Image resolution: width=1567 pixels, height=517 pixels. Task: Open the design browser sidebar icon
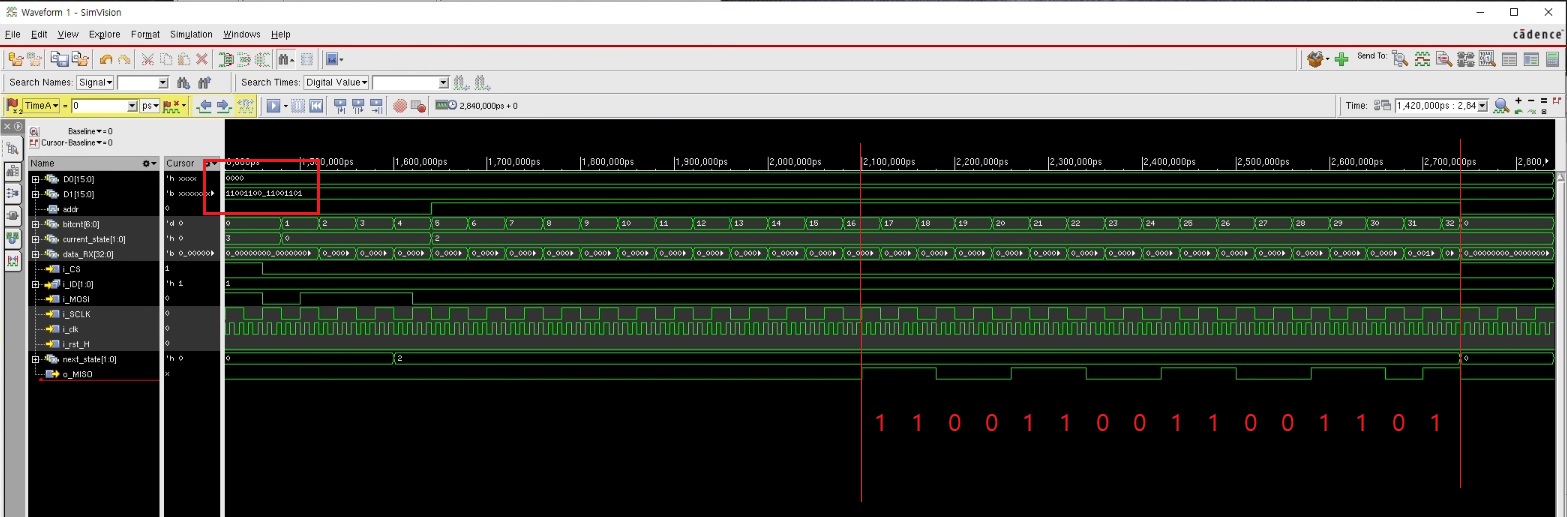coord(13,149)
